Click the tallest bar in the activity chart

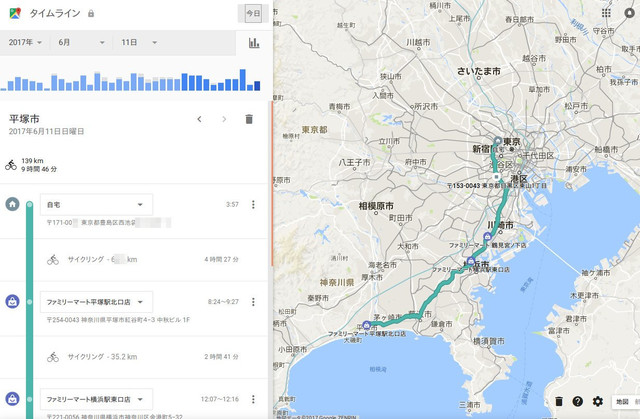tap(242, 80)
